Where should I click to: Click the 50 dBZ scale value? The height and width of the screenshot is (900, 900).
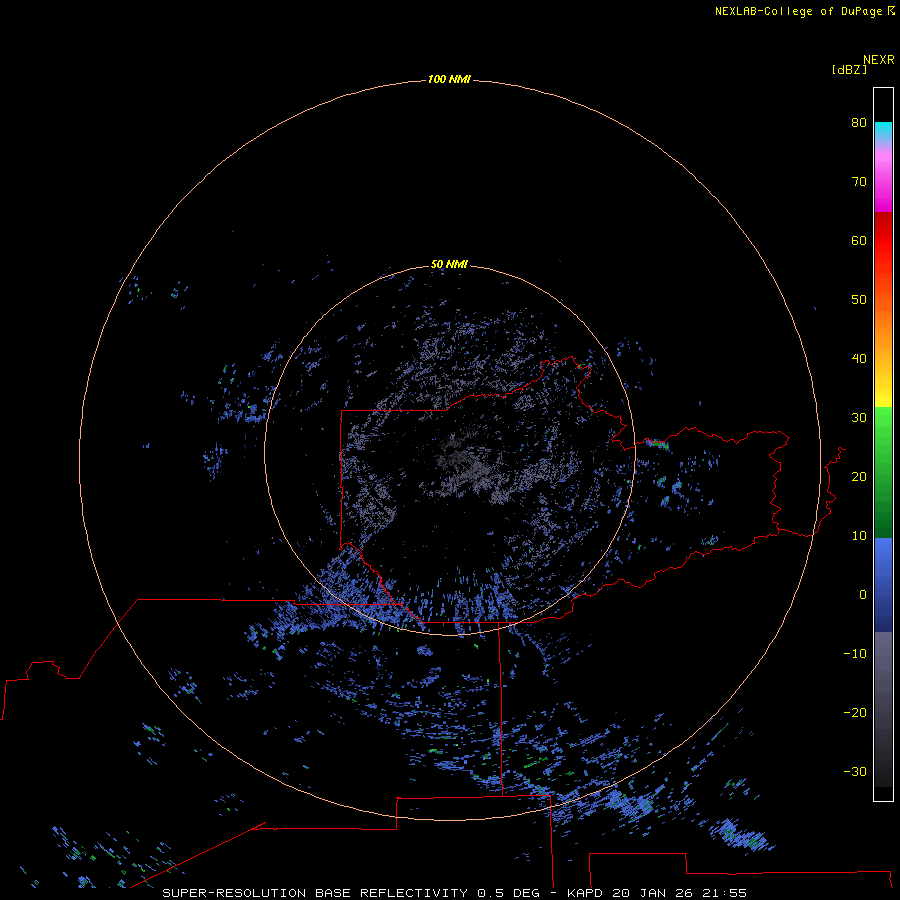859,300
